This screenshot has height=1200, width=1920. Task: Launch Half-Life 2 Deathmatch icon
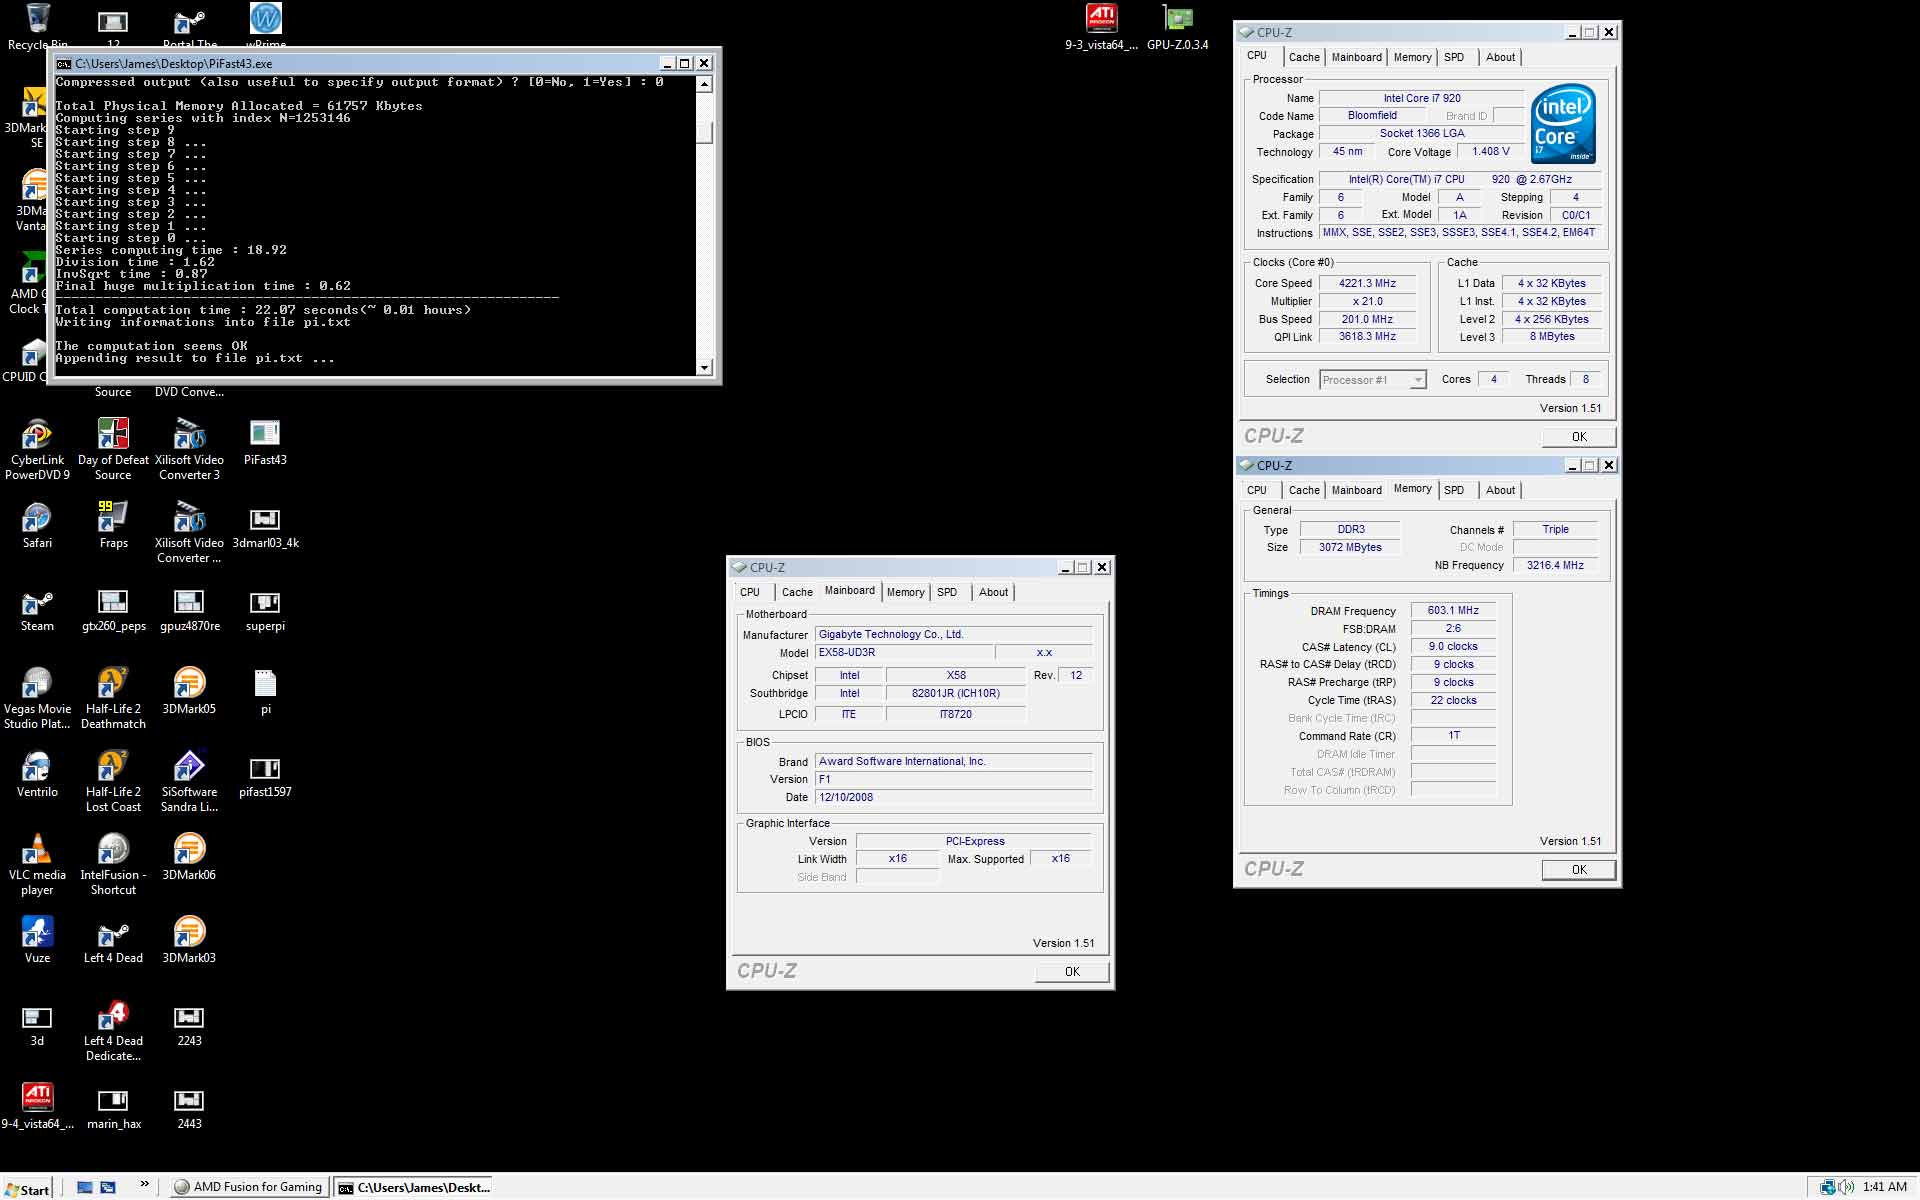pyautogui.click(x=113, y=683)
